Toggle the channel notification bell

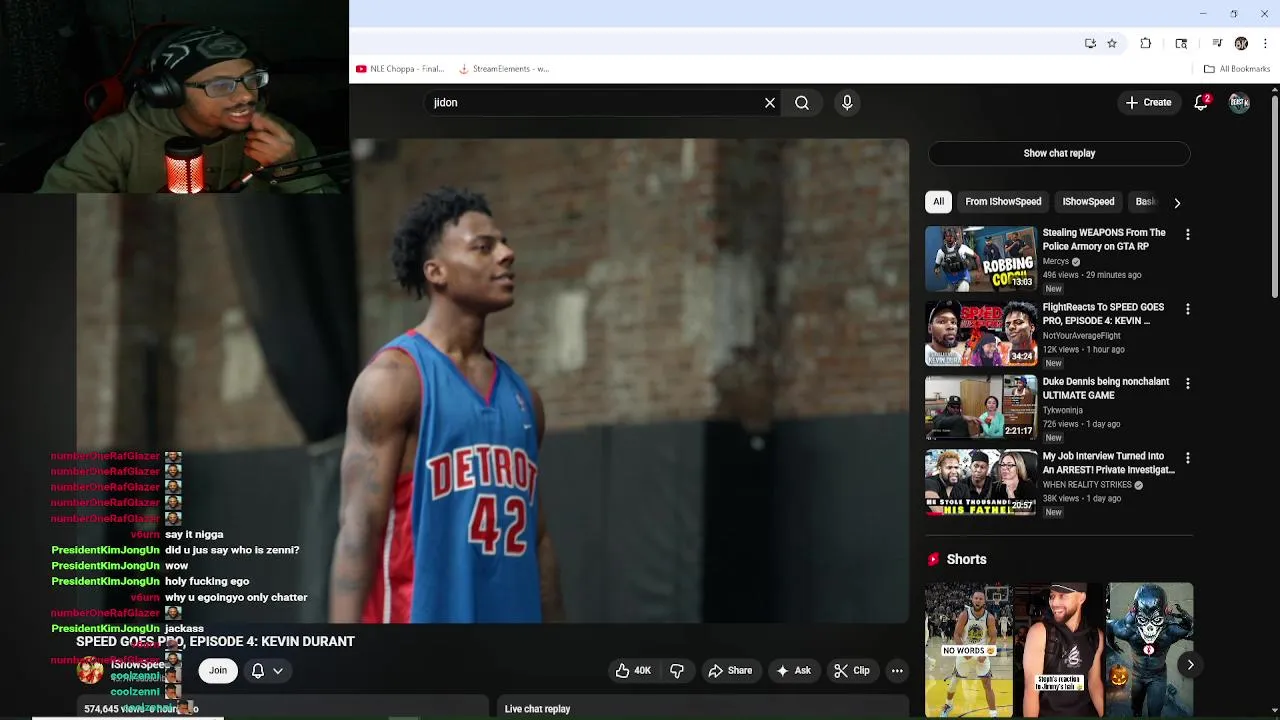tap(258, 671)
